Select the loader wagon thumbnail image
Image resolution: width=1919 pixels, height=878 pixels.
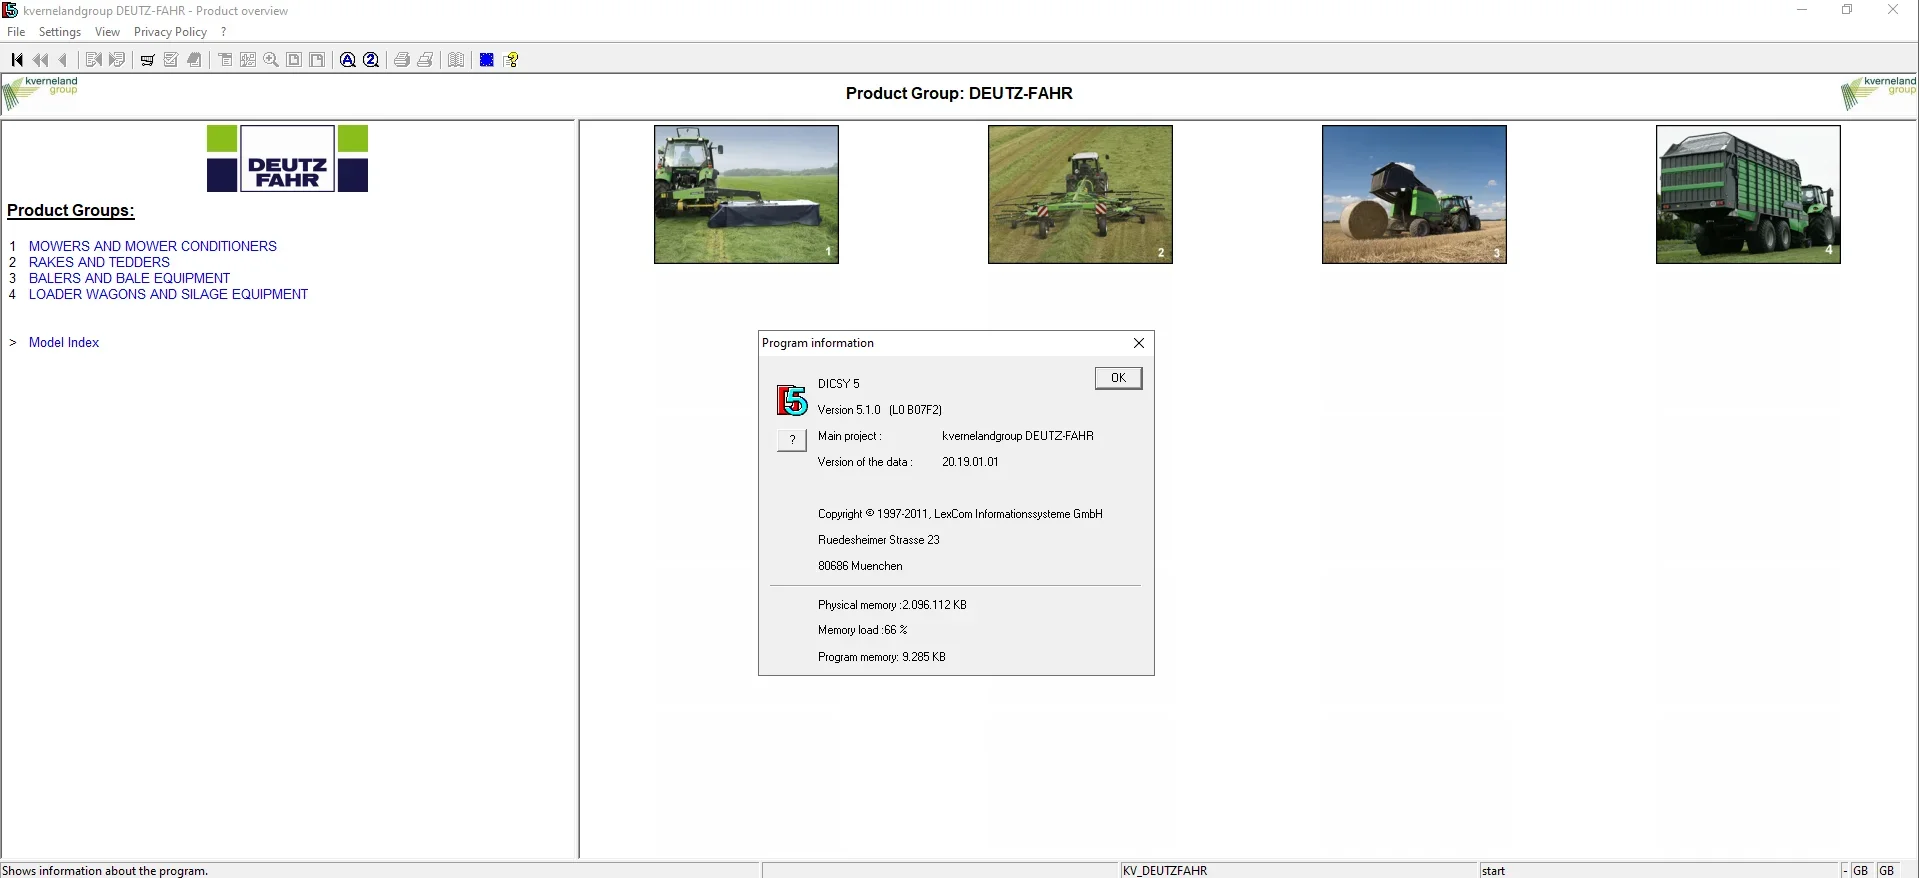pos(1748,194)
